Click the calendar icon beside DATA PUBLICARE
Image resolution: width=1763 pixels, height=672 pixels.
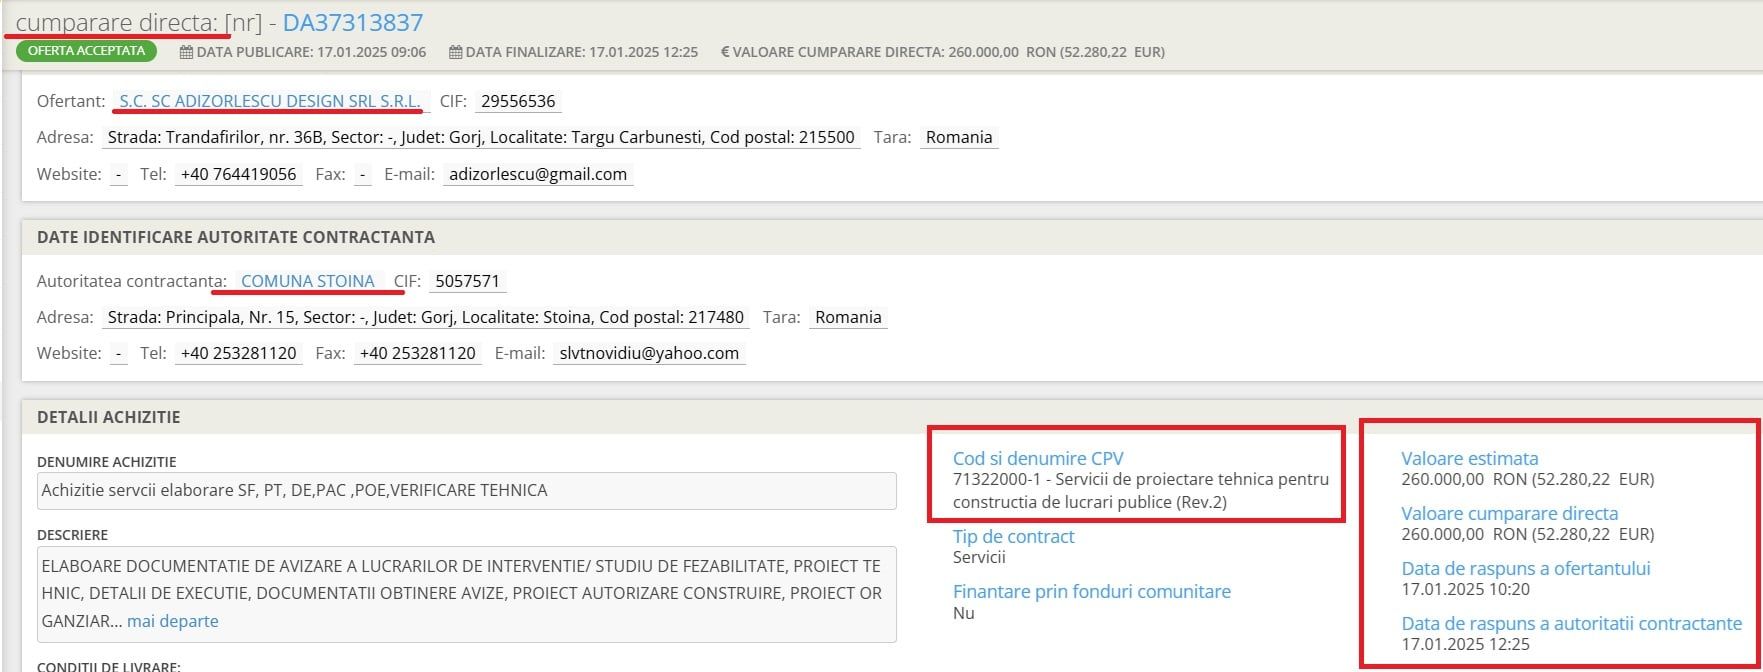187,52
